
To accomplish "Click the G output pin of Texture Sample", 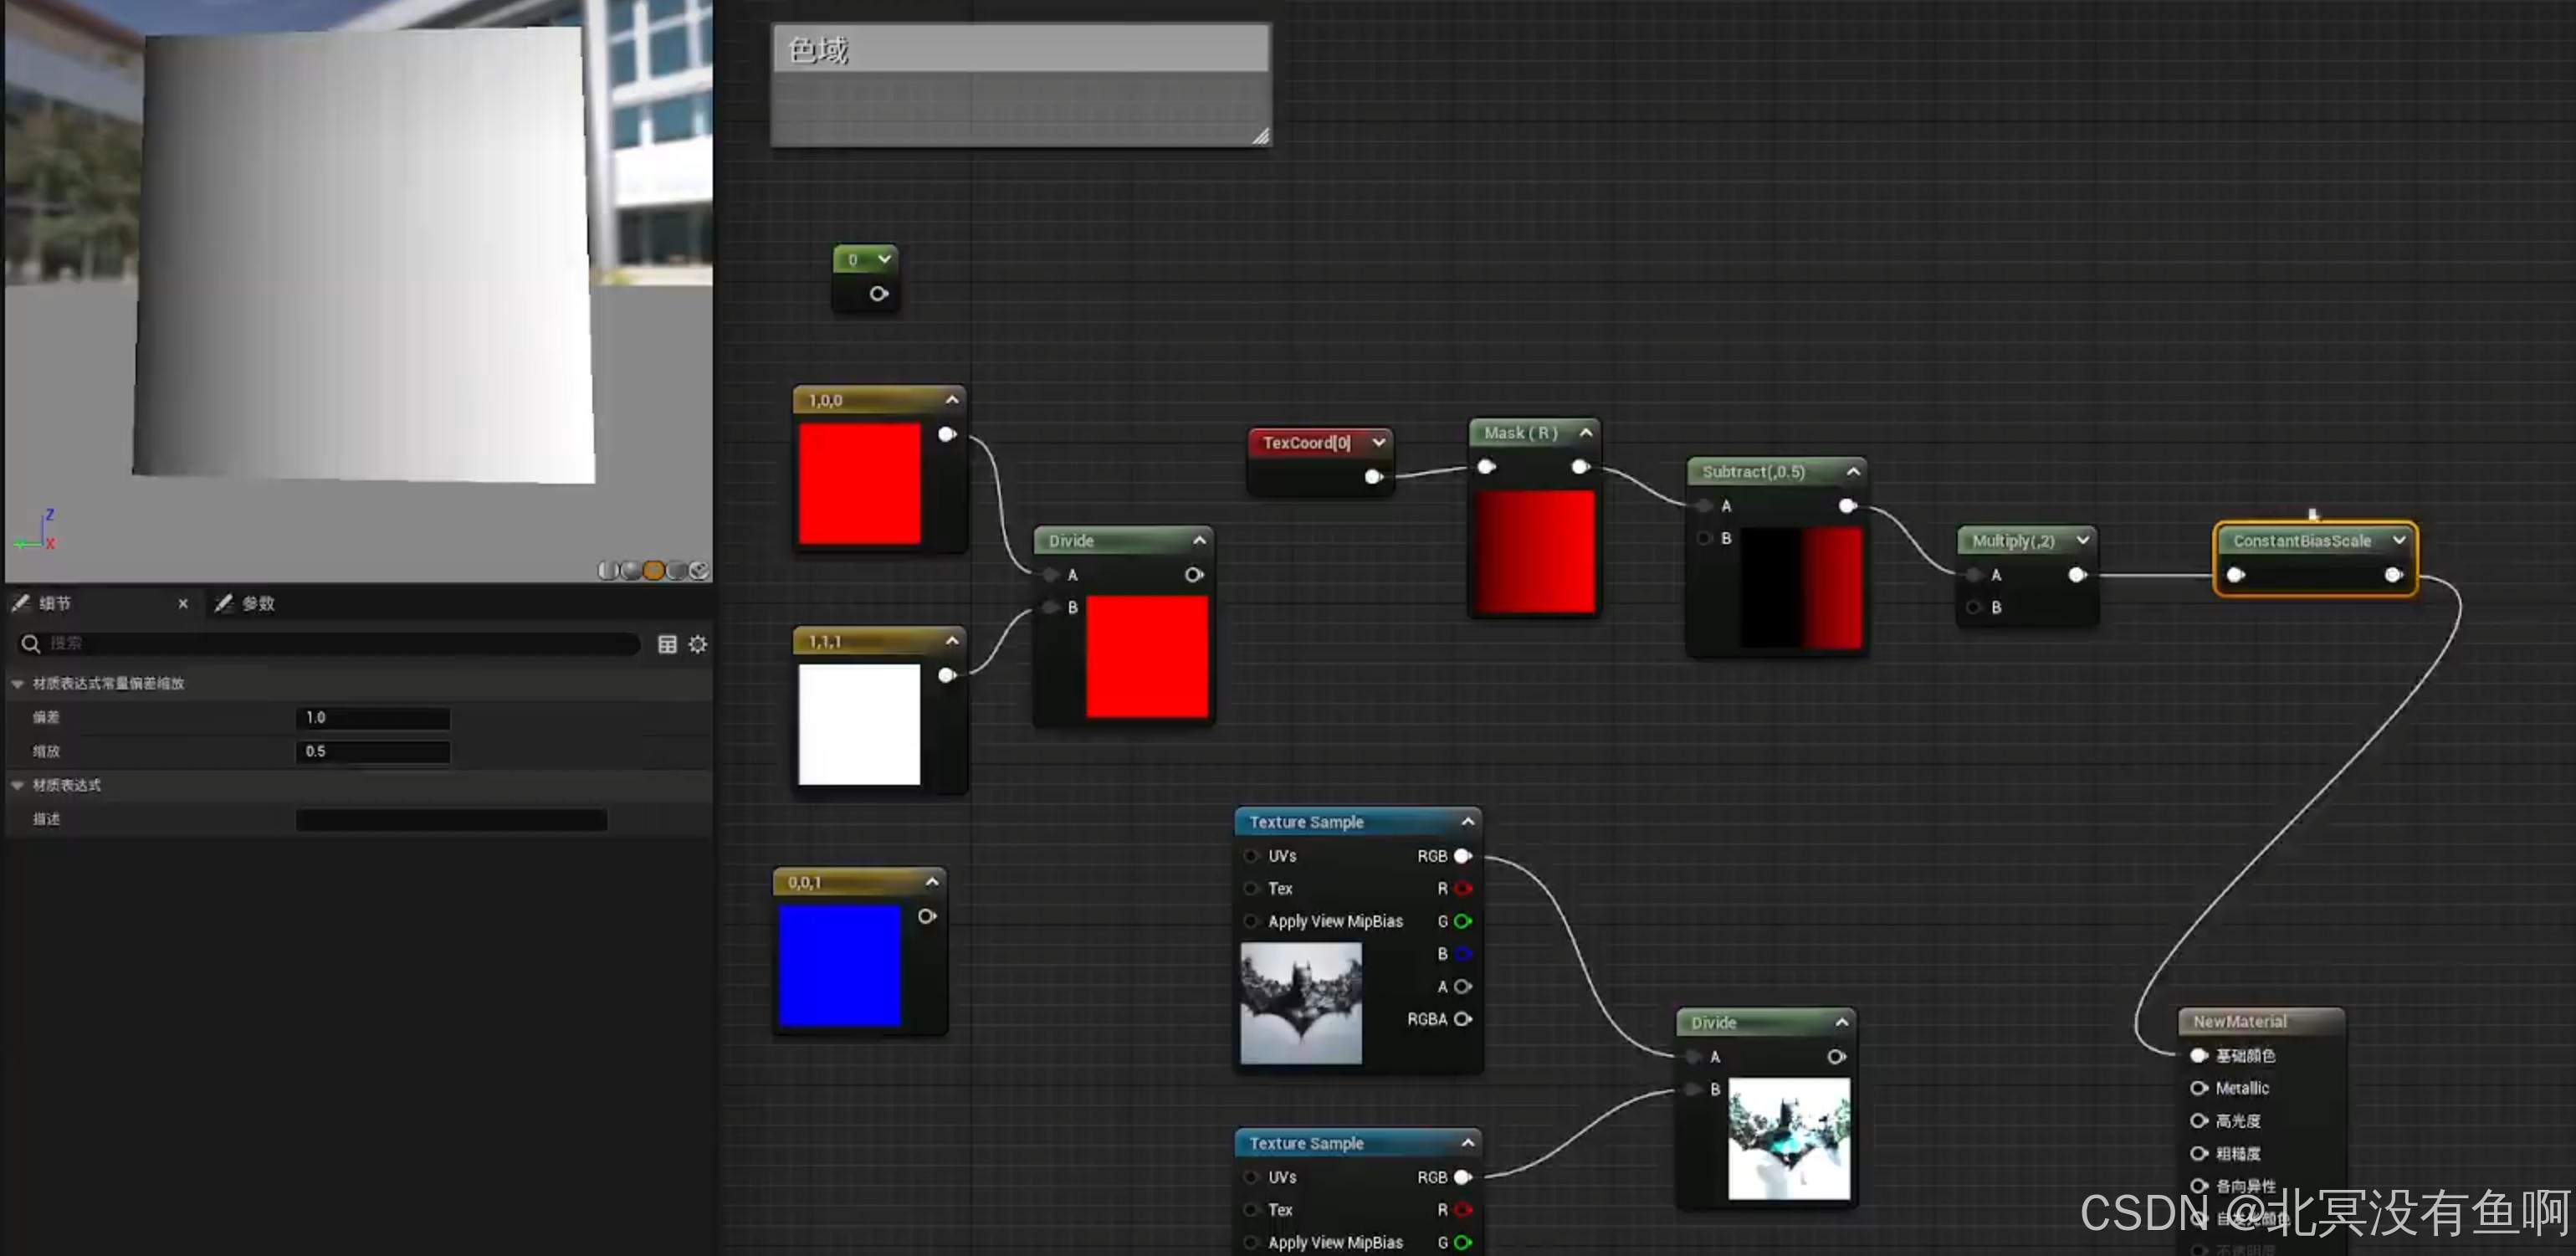I will [x=1462, y=921].
